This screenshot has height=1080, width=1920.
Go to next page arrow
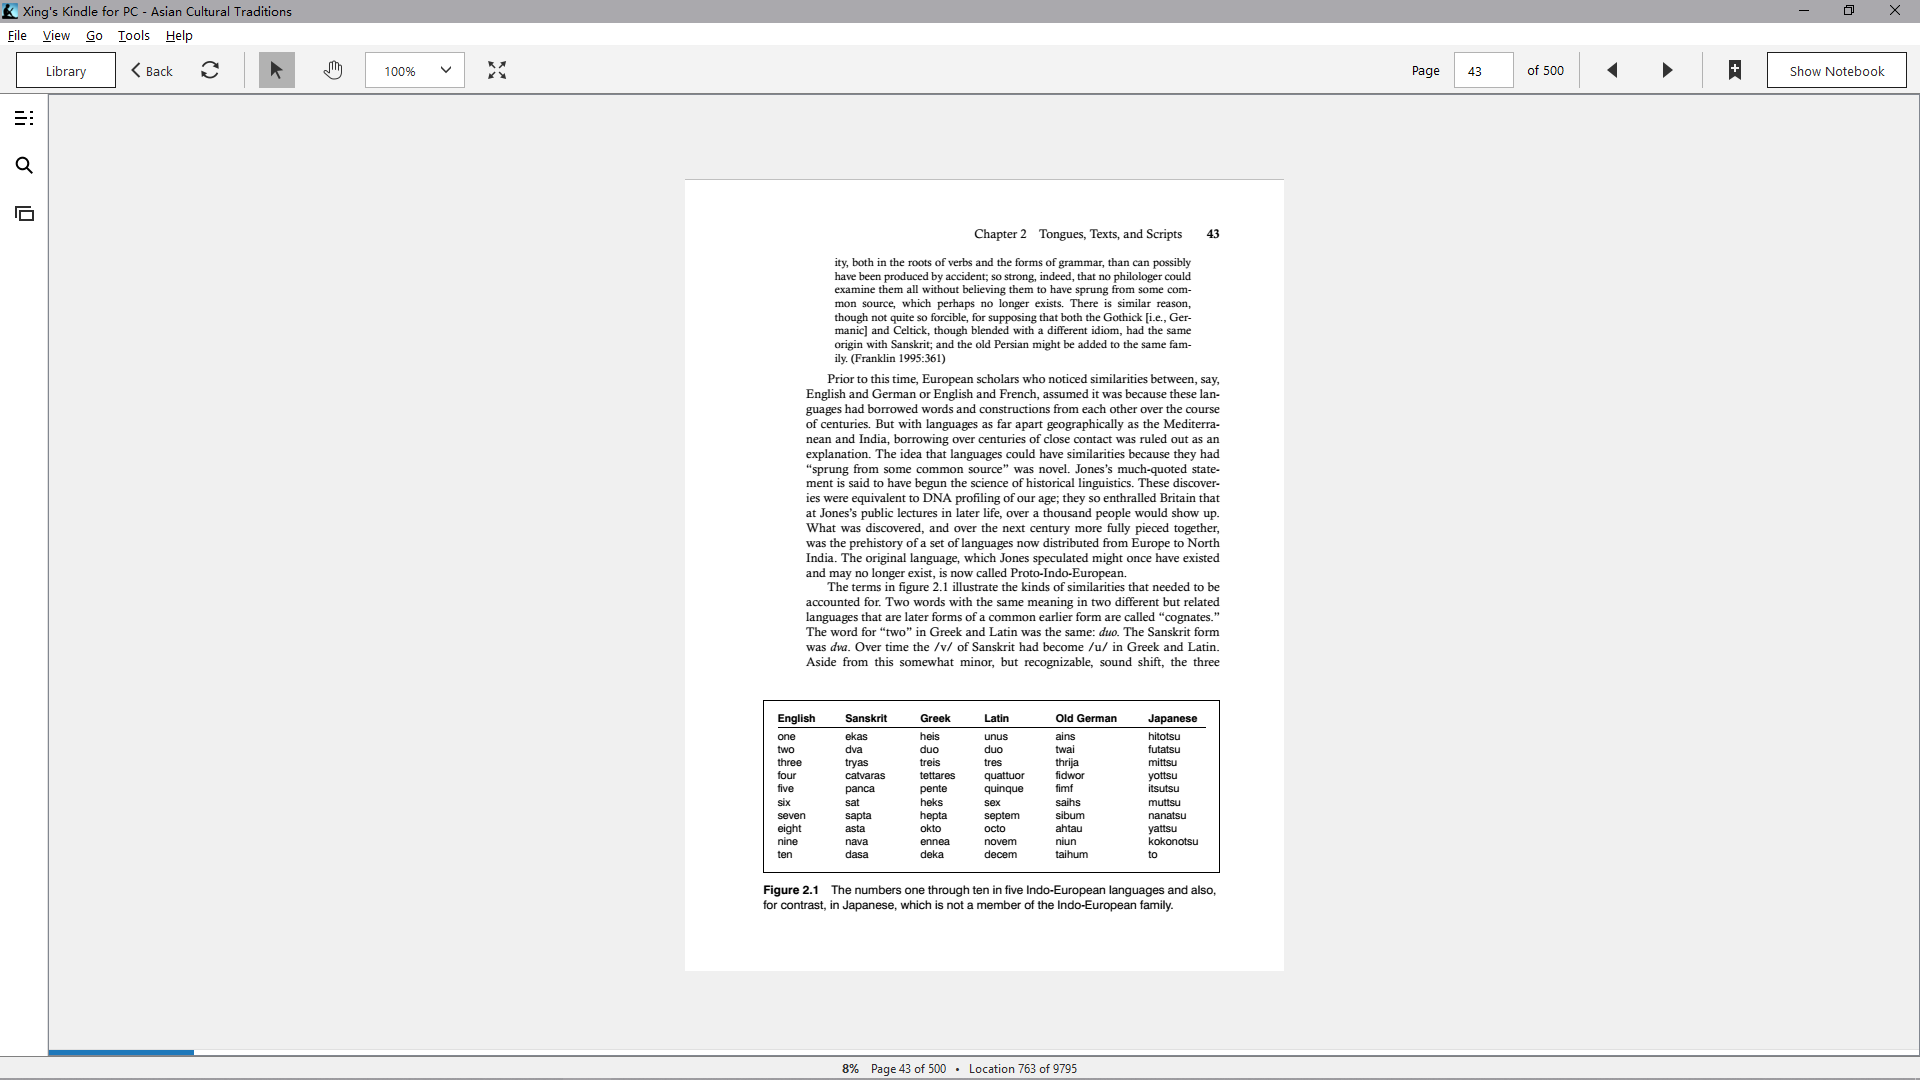(1667, 70)
